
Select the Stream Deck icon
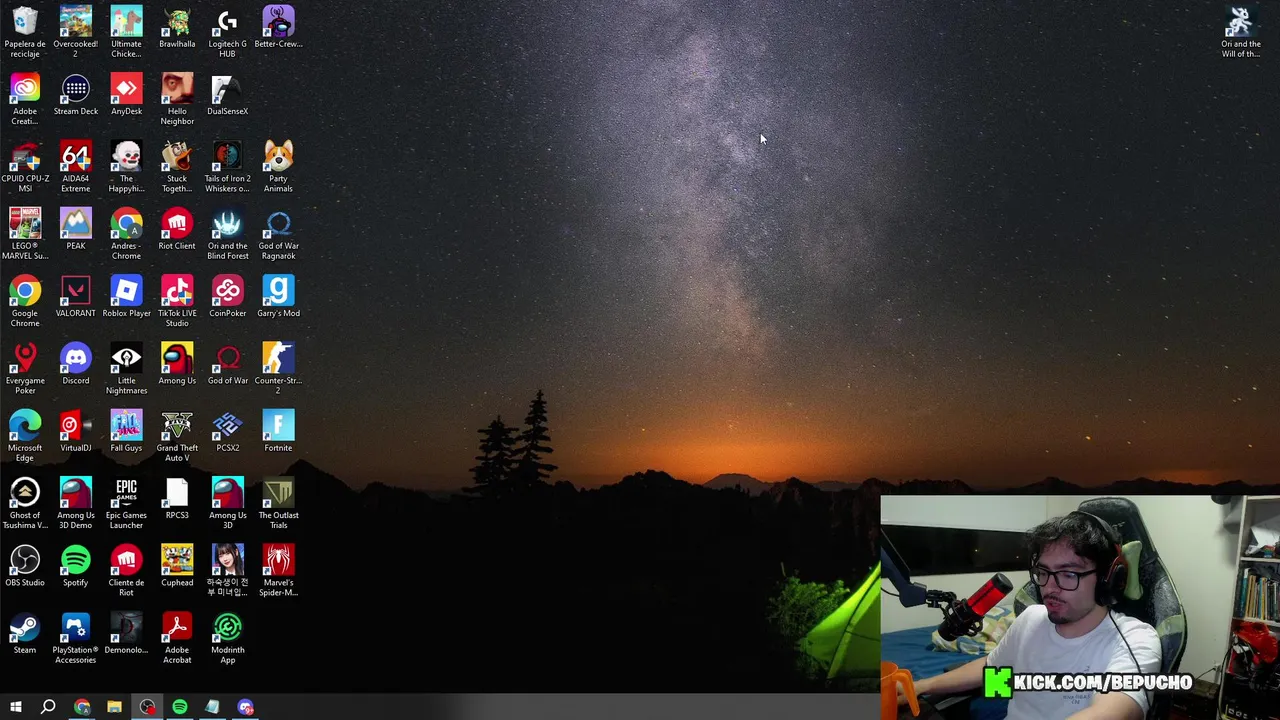76,94
